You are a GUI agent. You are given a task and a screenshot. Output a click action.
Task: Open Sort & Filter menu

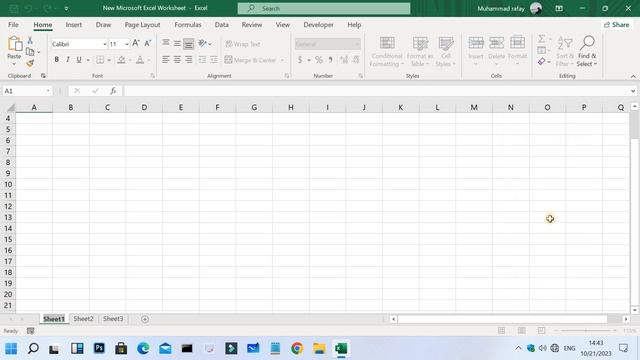pyautogui.click(x=564, y=51)
